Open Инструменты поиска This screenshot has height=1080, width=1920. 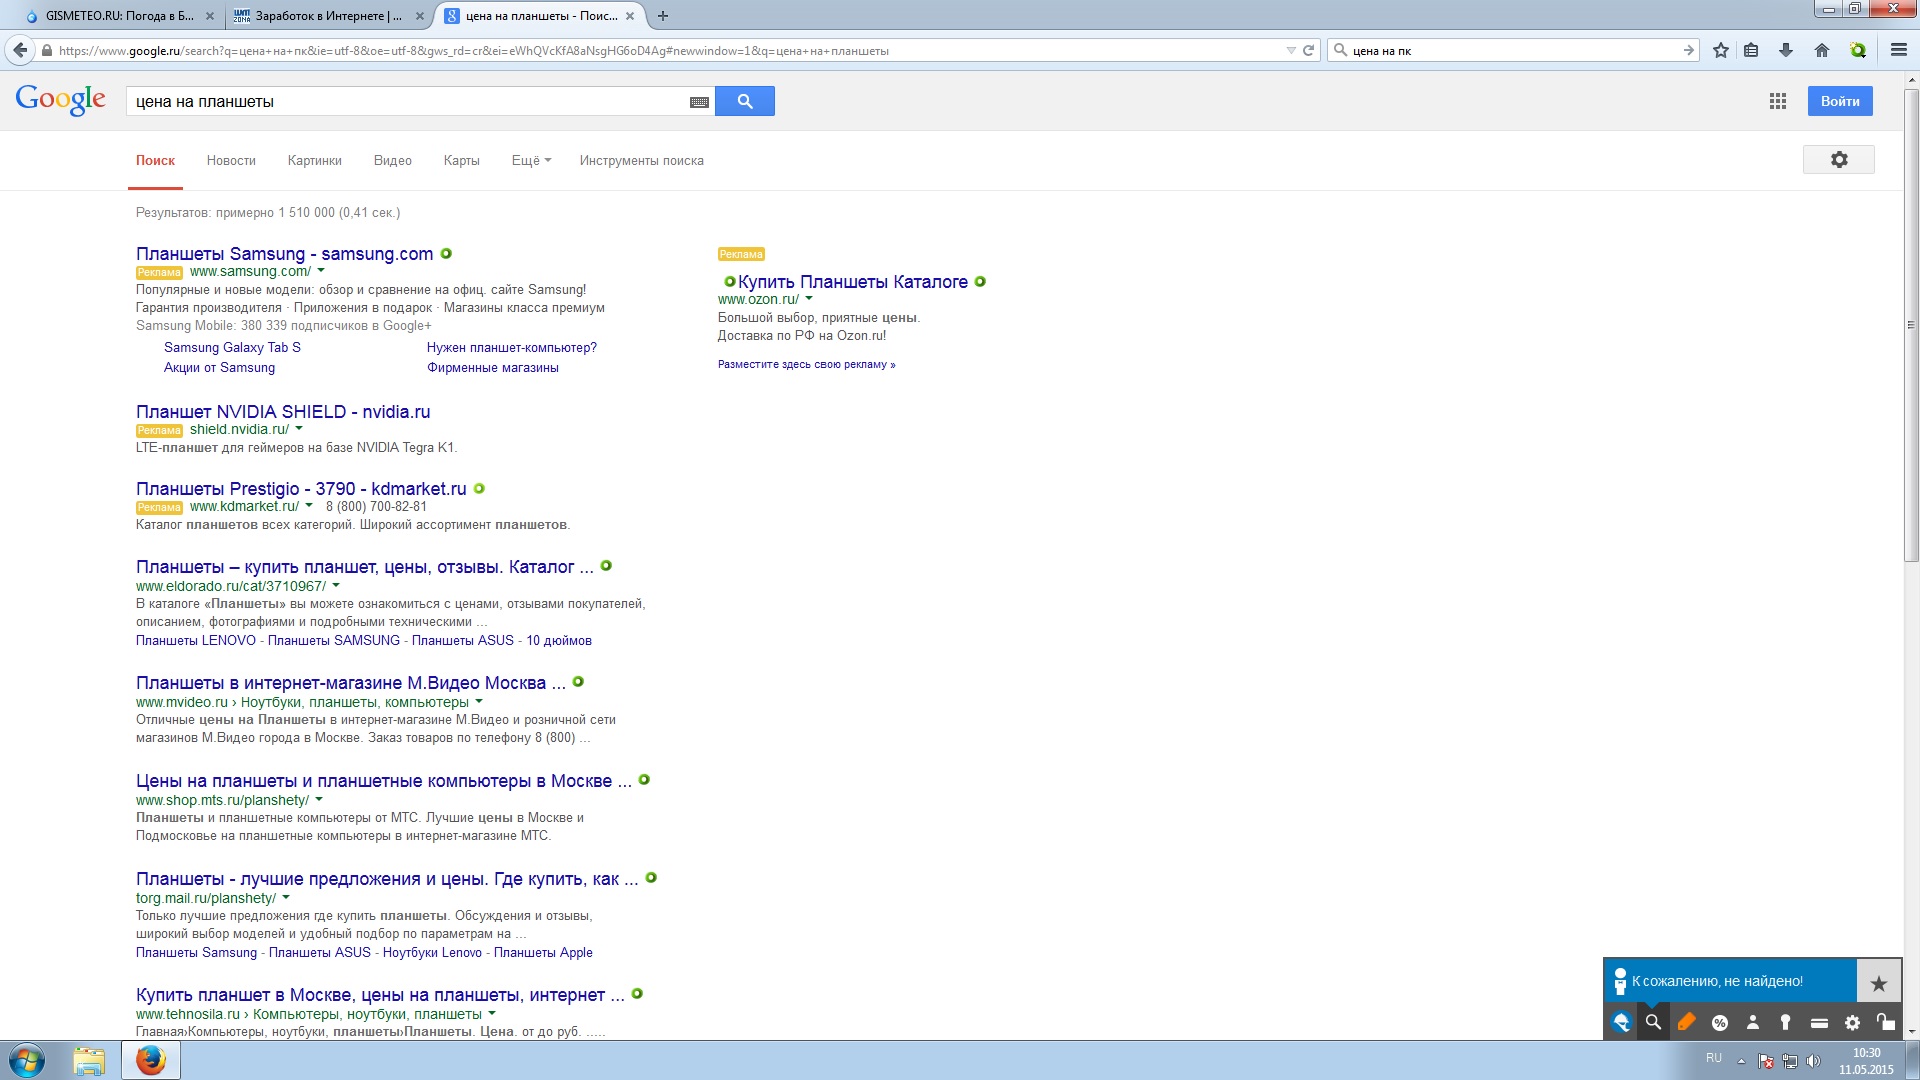[641, 160]
